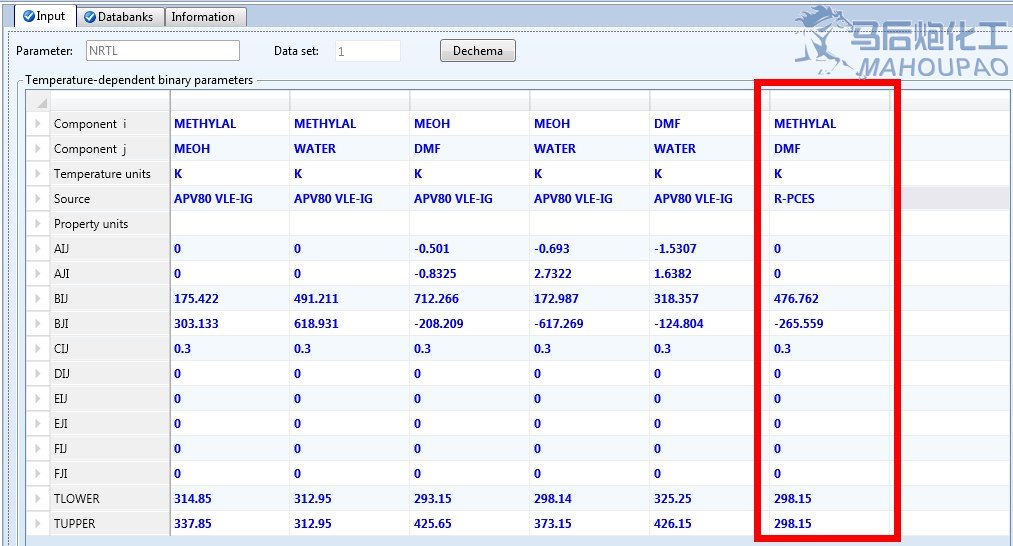The image size is (1013, 546).
Task: Click the Parameter field showing NRTL
Action: [162, 51]
